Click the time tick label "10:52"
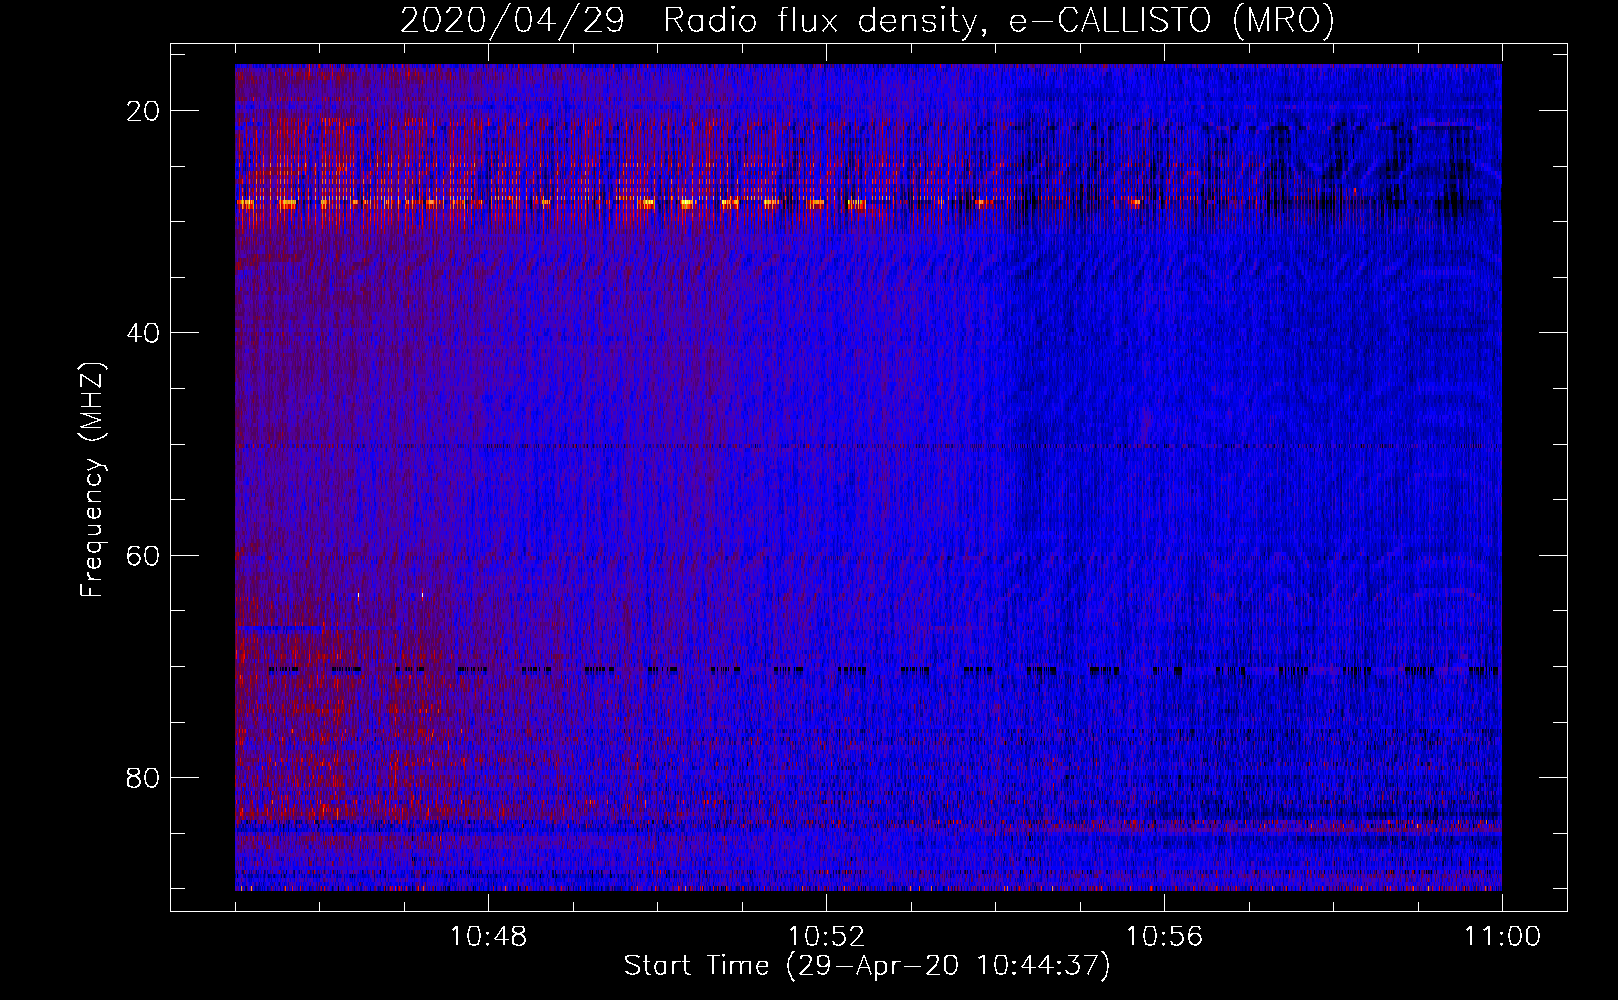 (826, 936)
